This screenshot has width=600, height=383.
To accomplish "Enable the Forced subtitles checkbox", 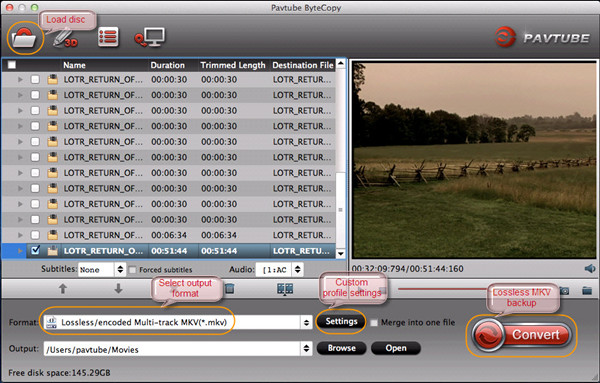I will 132,270.
